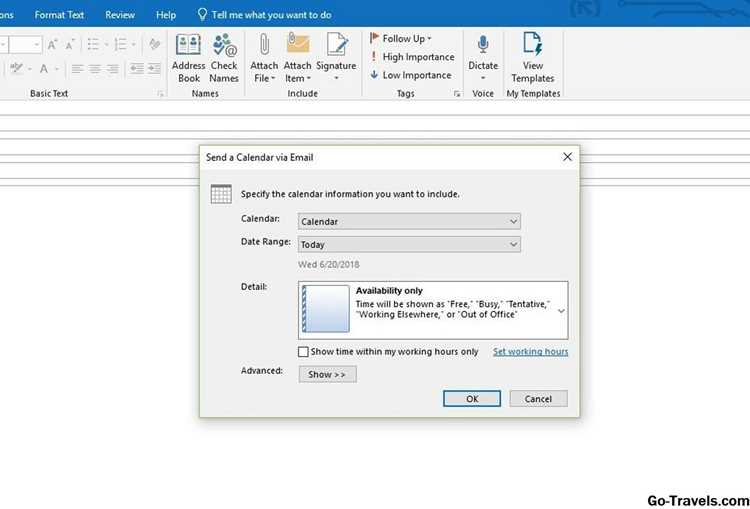Open the Follow Up flag dropdown
The width and height of the screenshot is (750, 509).
[x=401, y=39]
